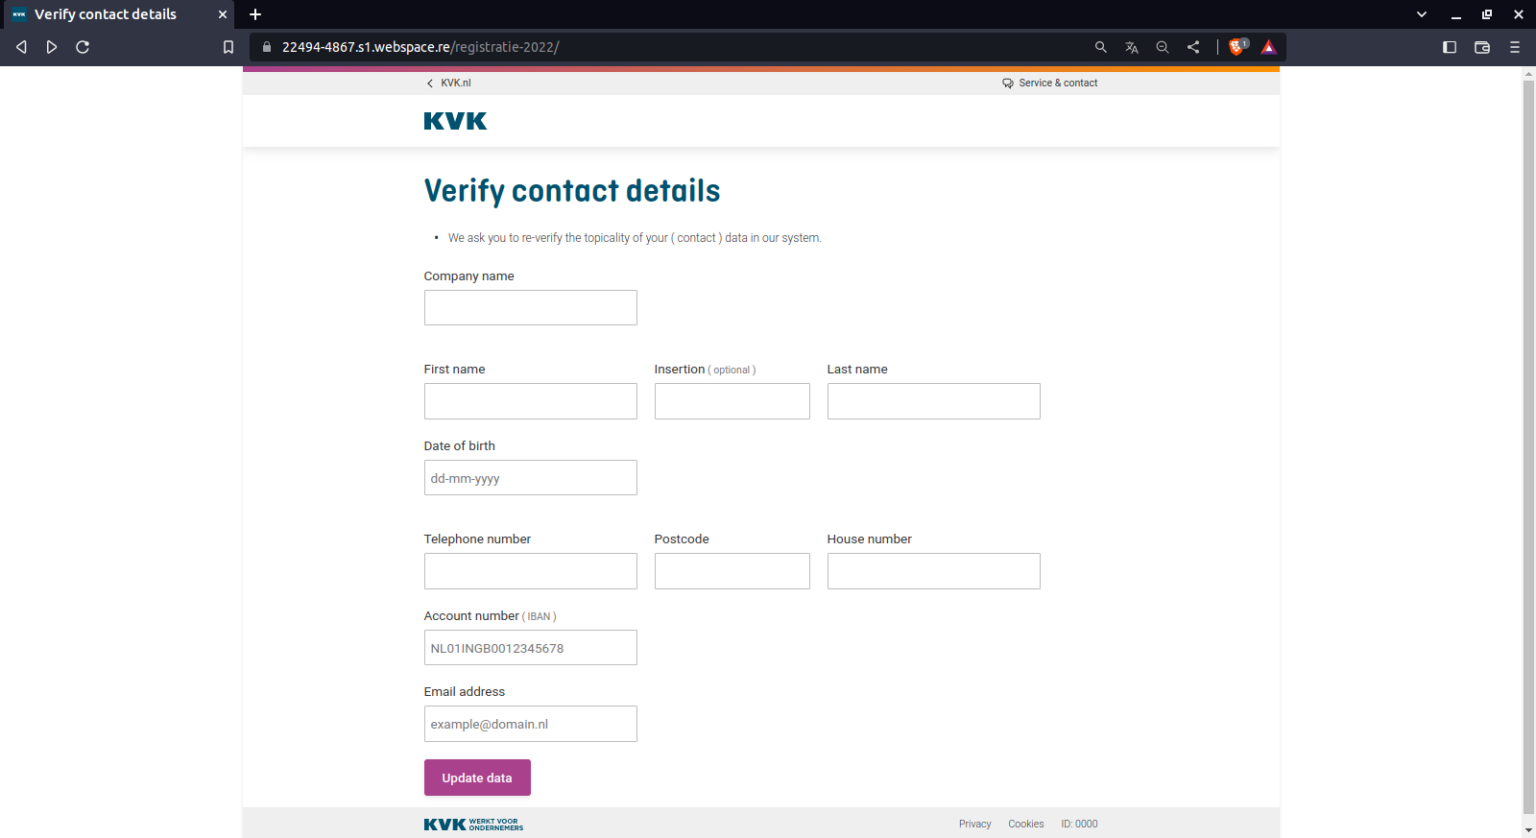Image resolution: width=1536 pixels, height=838 pixels.
Task: Toggle the browser sidebar
Action: [x=1449, y=46]
